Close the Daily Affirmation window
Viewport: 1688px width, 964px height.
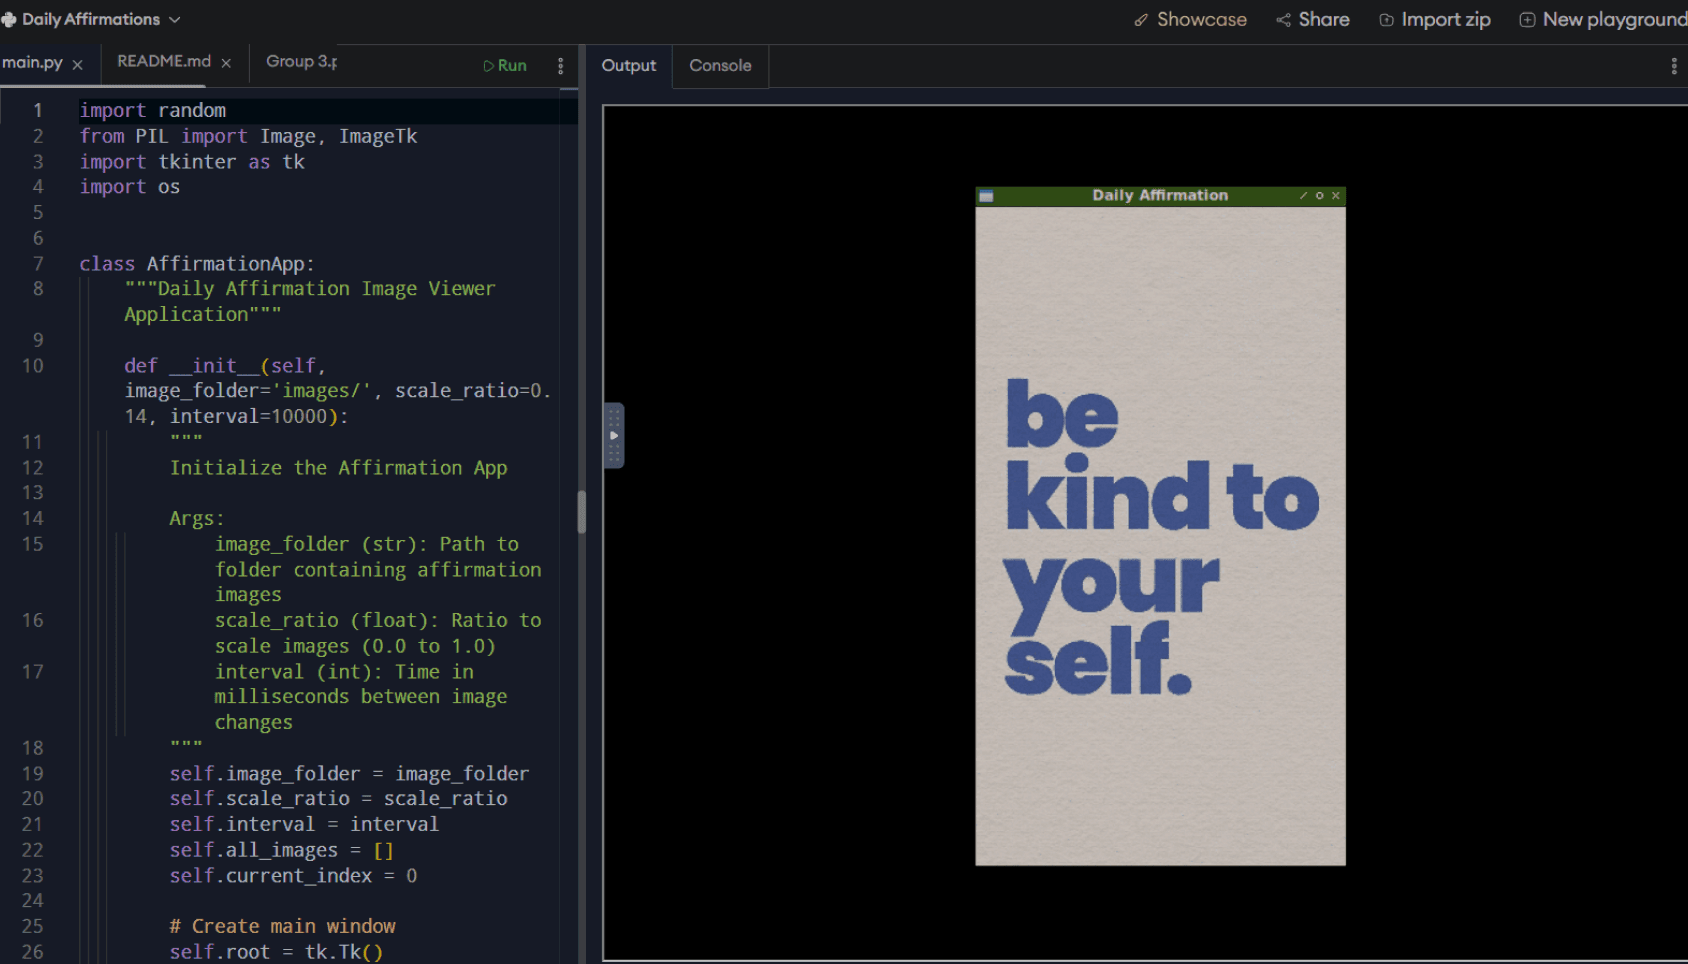[x=1335, y=195]
